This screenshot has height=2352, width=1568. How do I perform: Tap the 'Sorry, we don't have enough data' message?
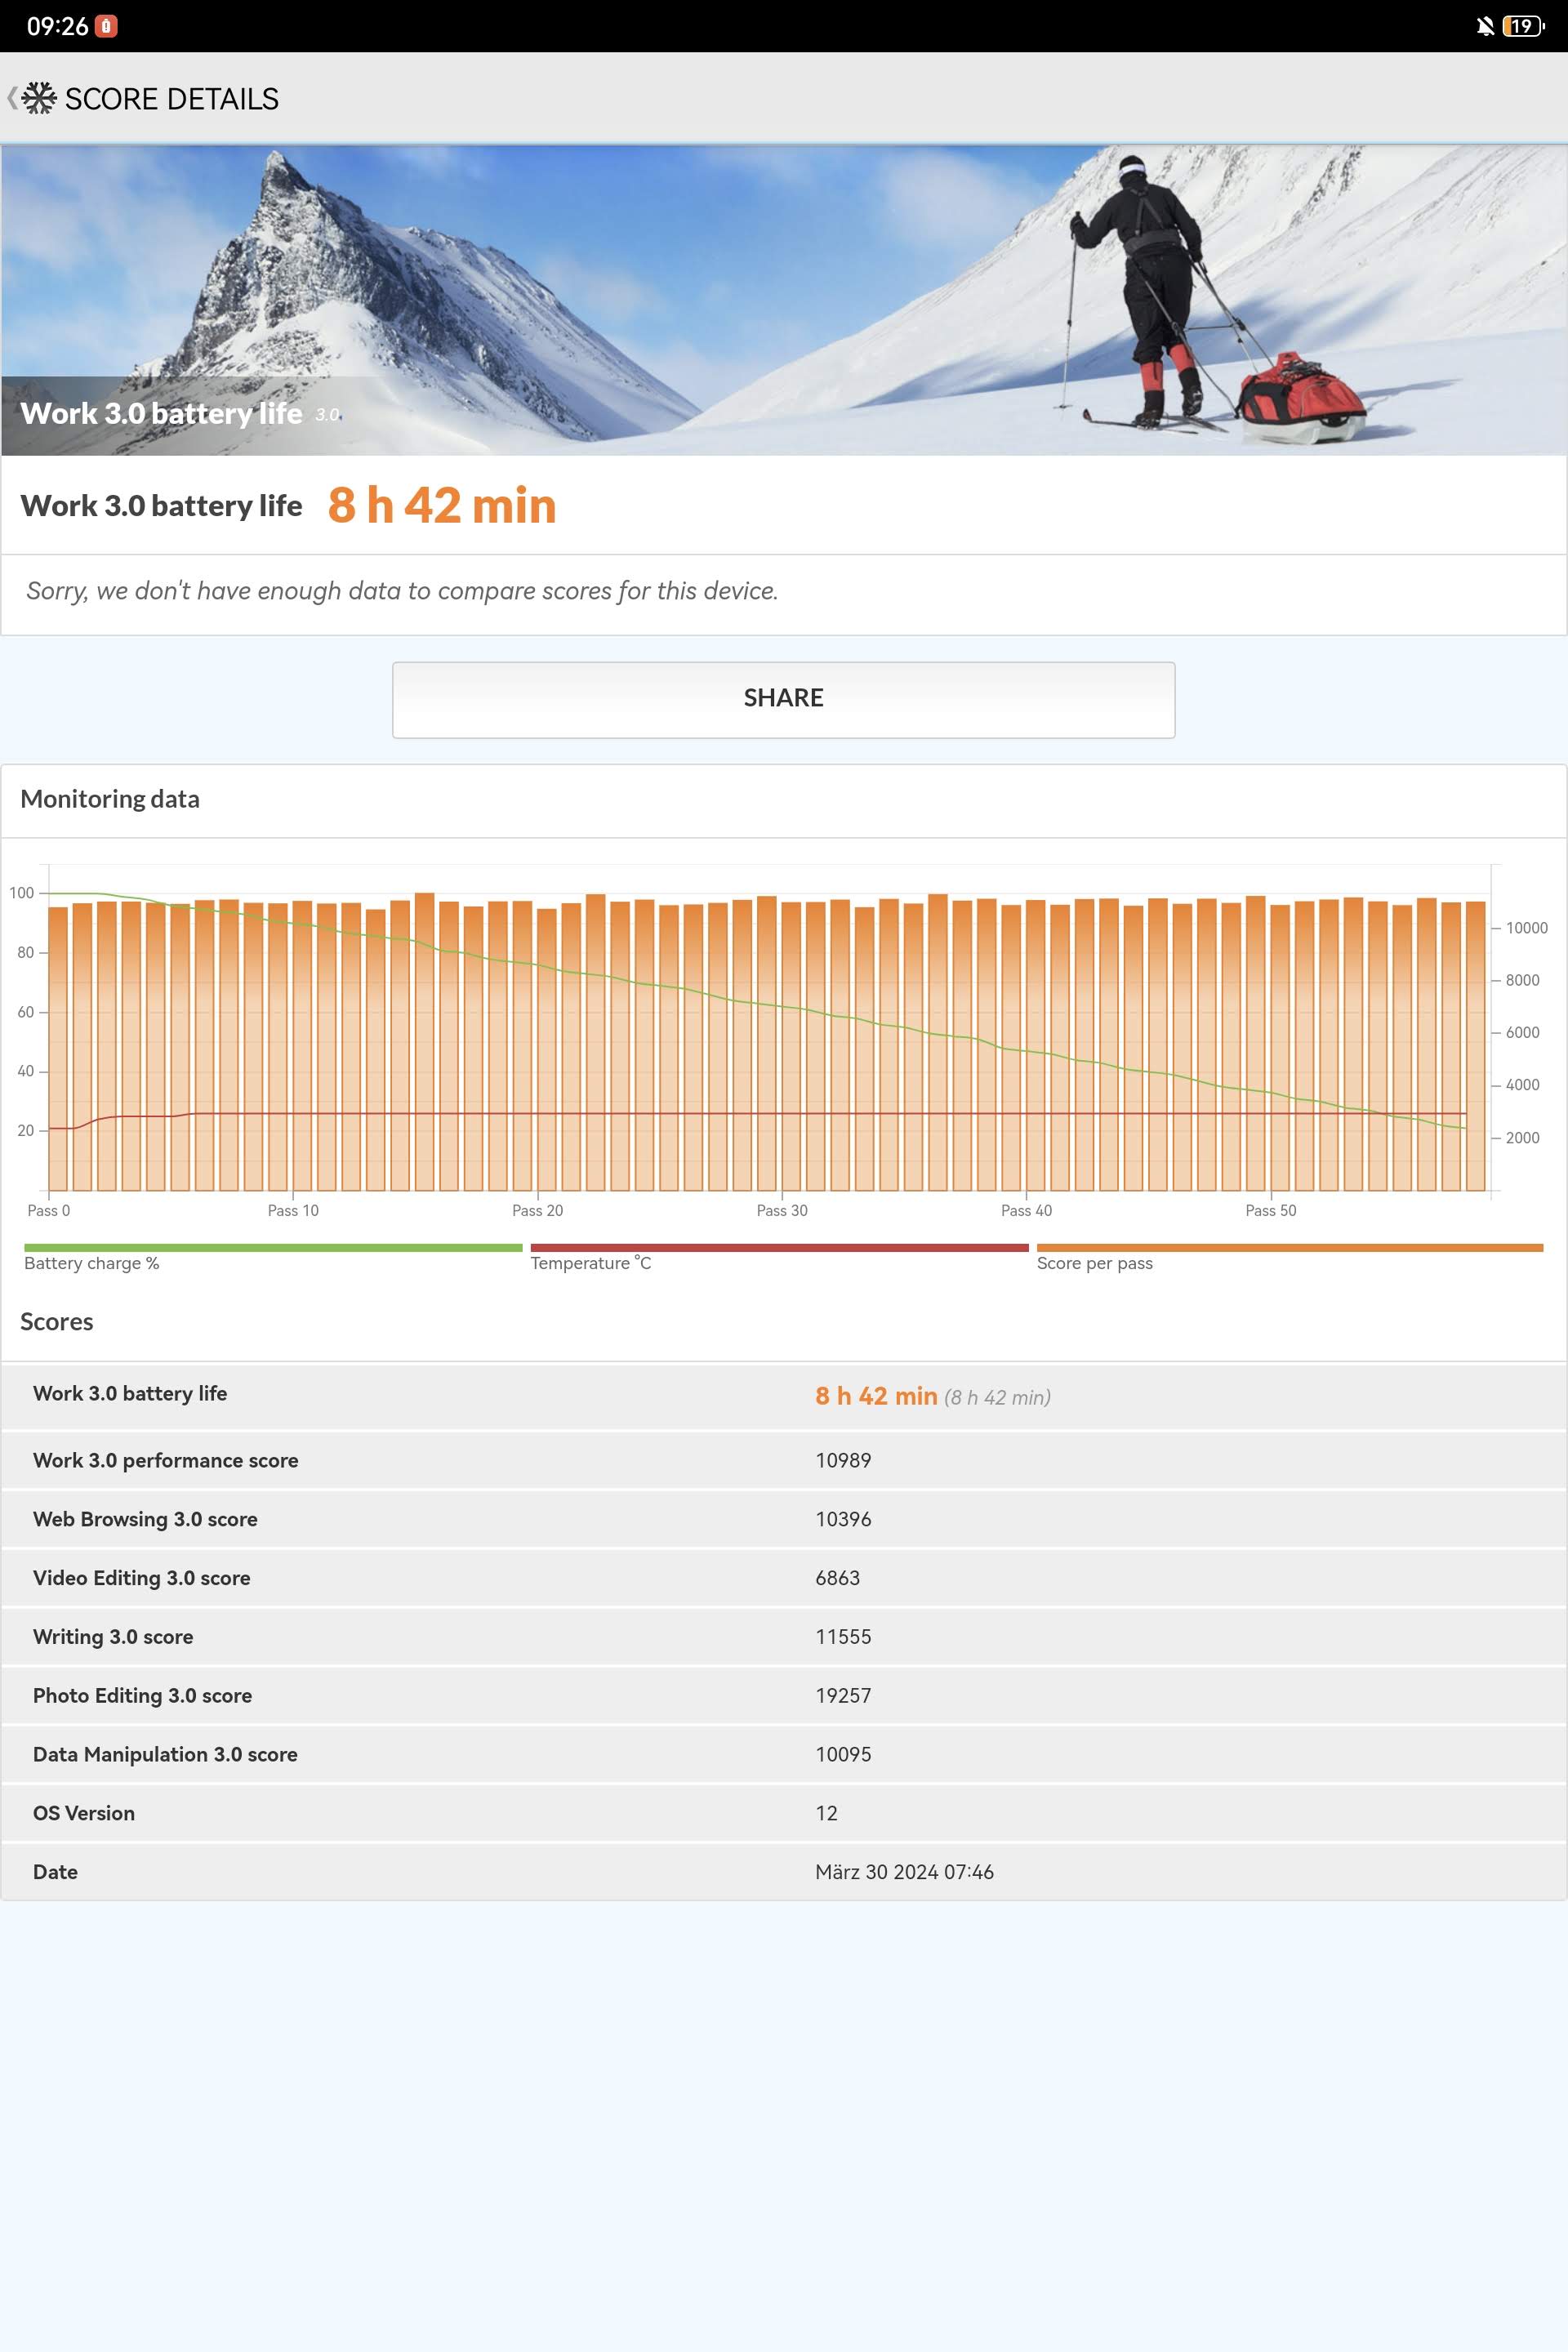(x=402, y=591)
